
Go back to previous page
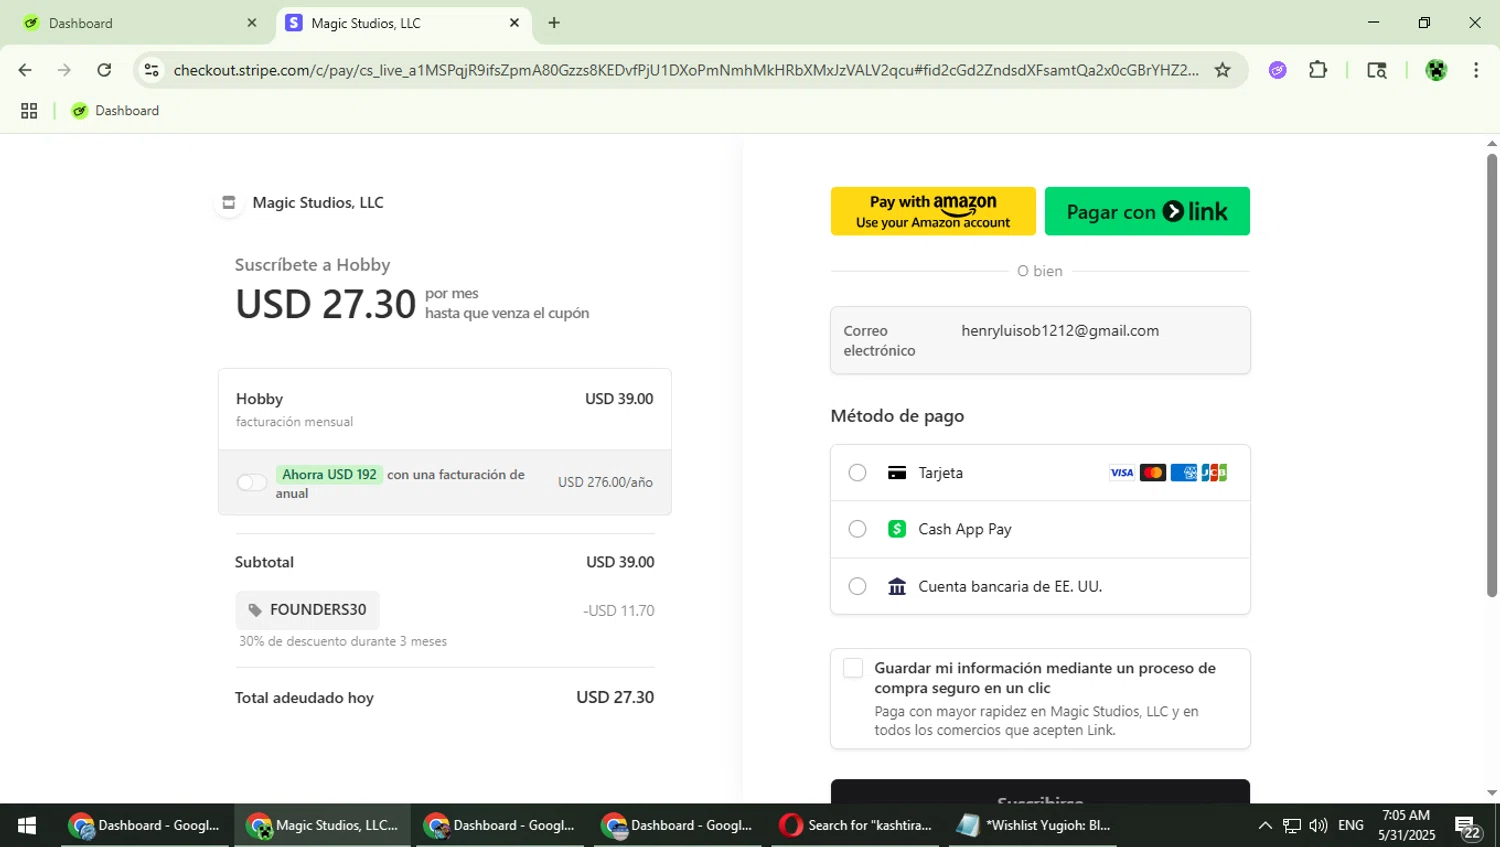tap(25, 70)
